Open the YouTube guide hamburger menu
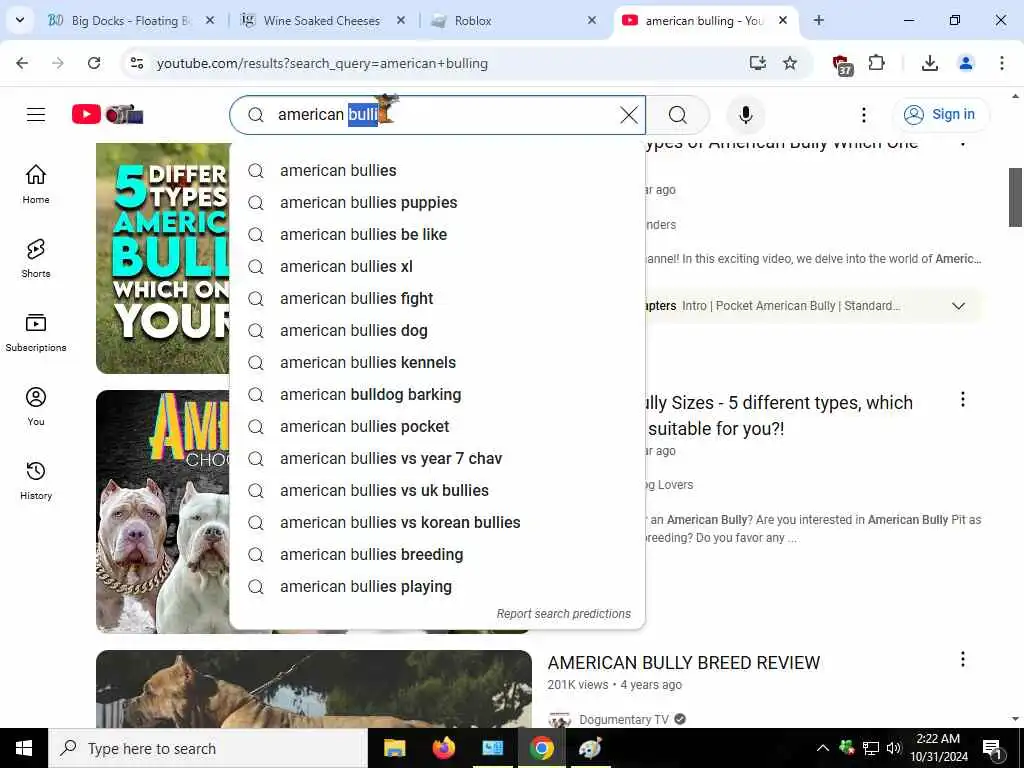 36,115
